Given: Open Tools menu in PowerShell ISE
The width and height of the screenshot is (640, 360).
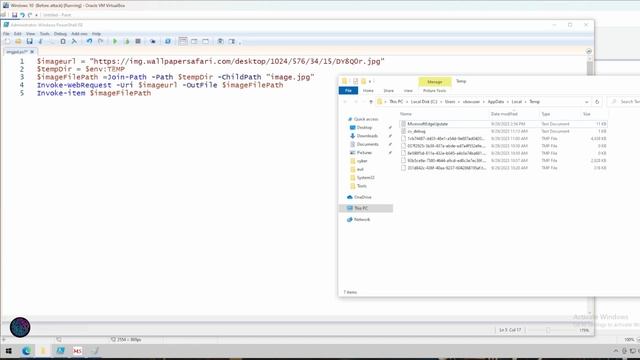Looking at the screenshot, I should pyautogui.click(x=44, y=33).
